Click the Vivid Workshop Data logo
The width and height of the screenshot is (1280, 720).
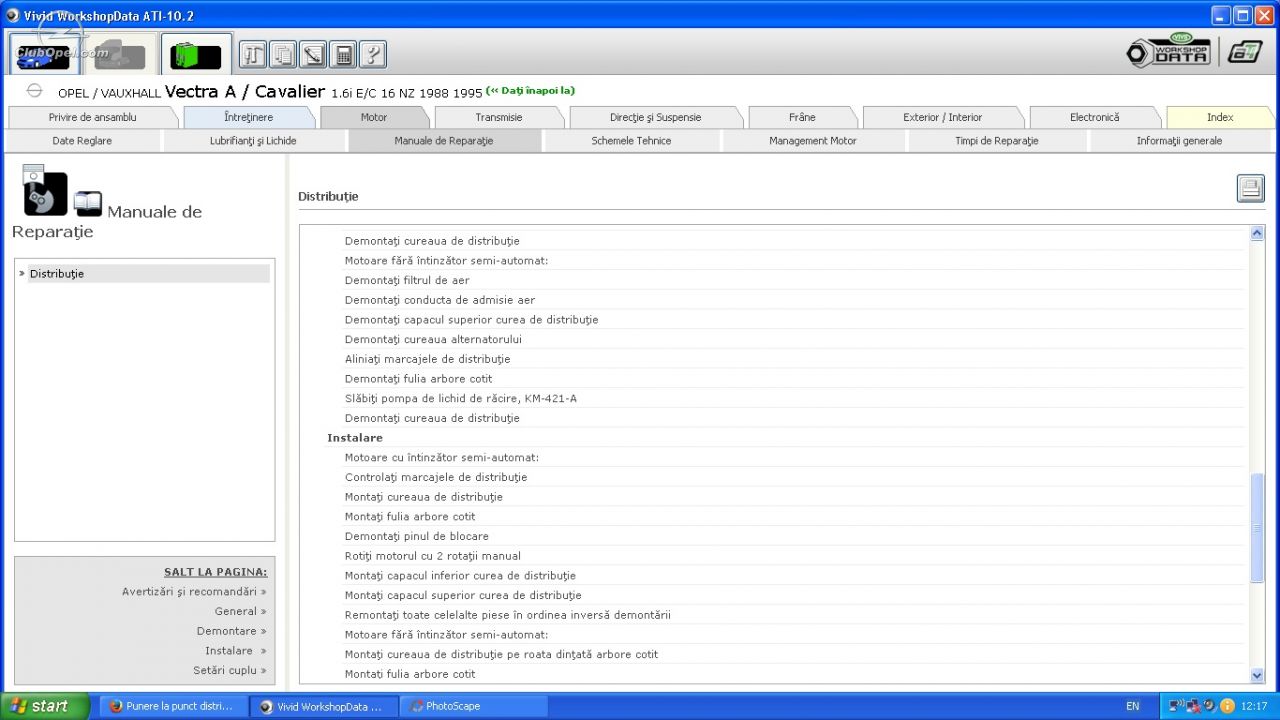point(1168,52)
